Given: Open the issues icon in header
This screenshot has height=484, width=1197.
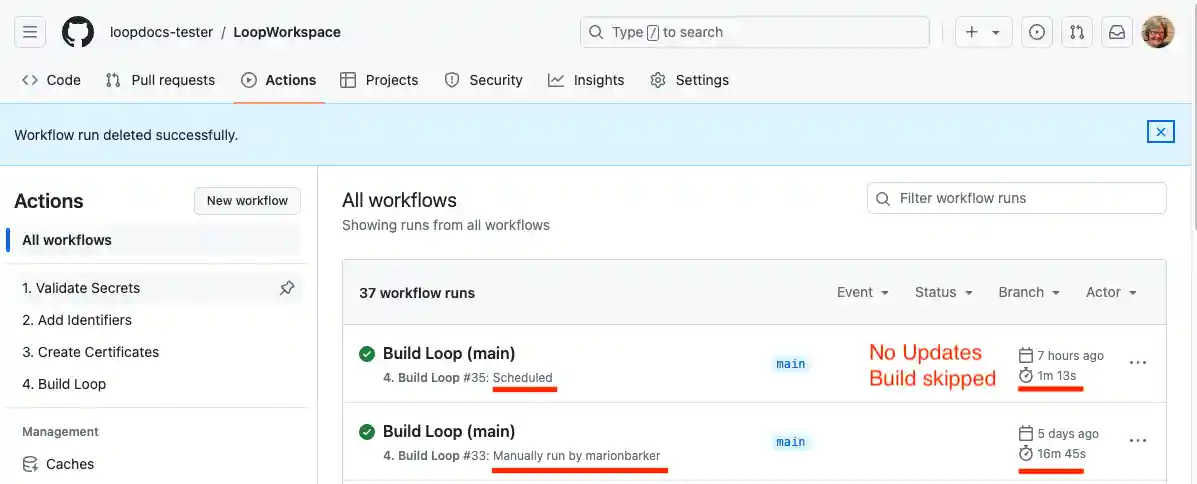Looking at the screenshot, I should (x=1037, y=32).
